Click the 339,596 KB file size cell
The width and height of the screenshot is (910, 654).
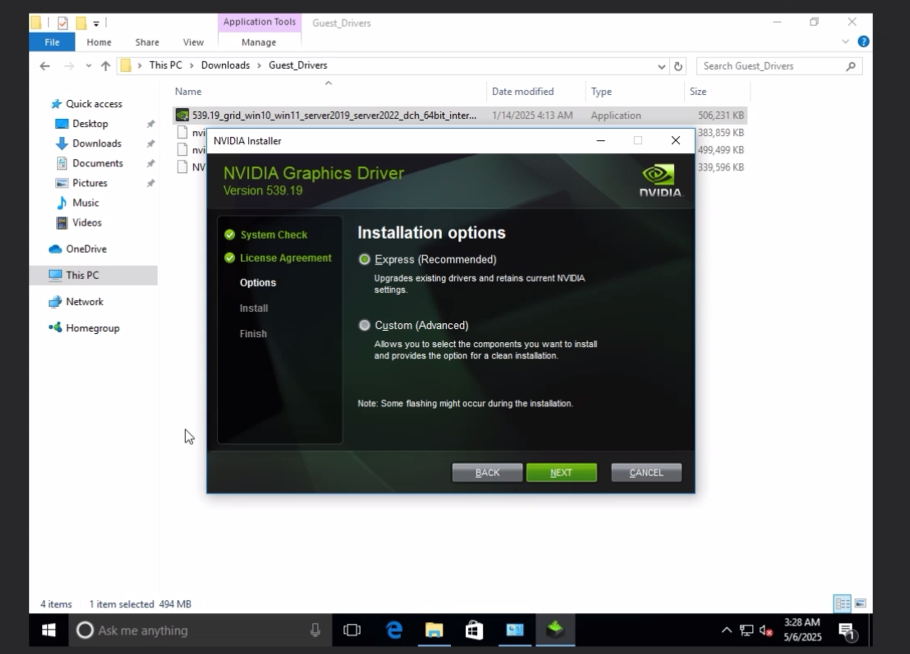pos(721,167)
